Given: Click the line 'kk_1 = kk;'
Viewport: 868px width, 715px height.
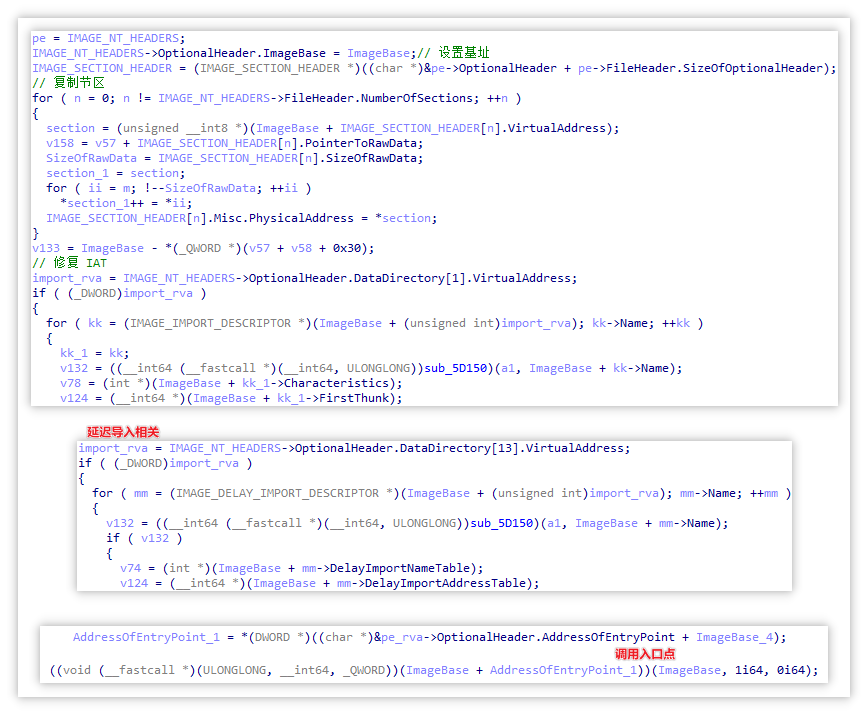Looking at the screenshot, I should click(x=95, y=353).
